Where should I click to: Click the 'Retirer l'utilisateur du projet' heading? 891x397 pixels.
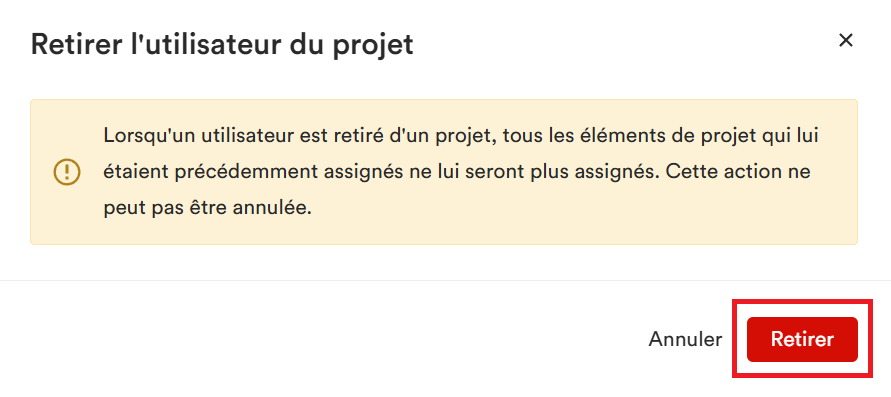coord(222,44)
